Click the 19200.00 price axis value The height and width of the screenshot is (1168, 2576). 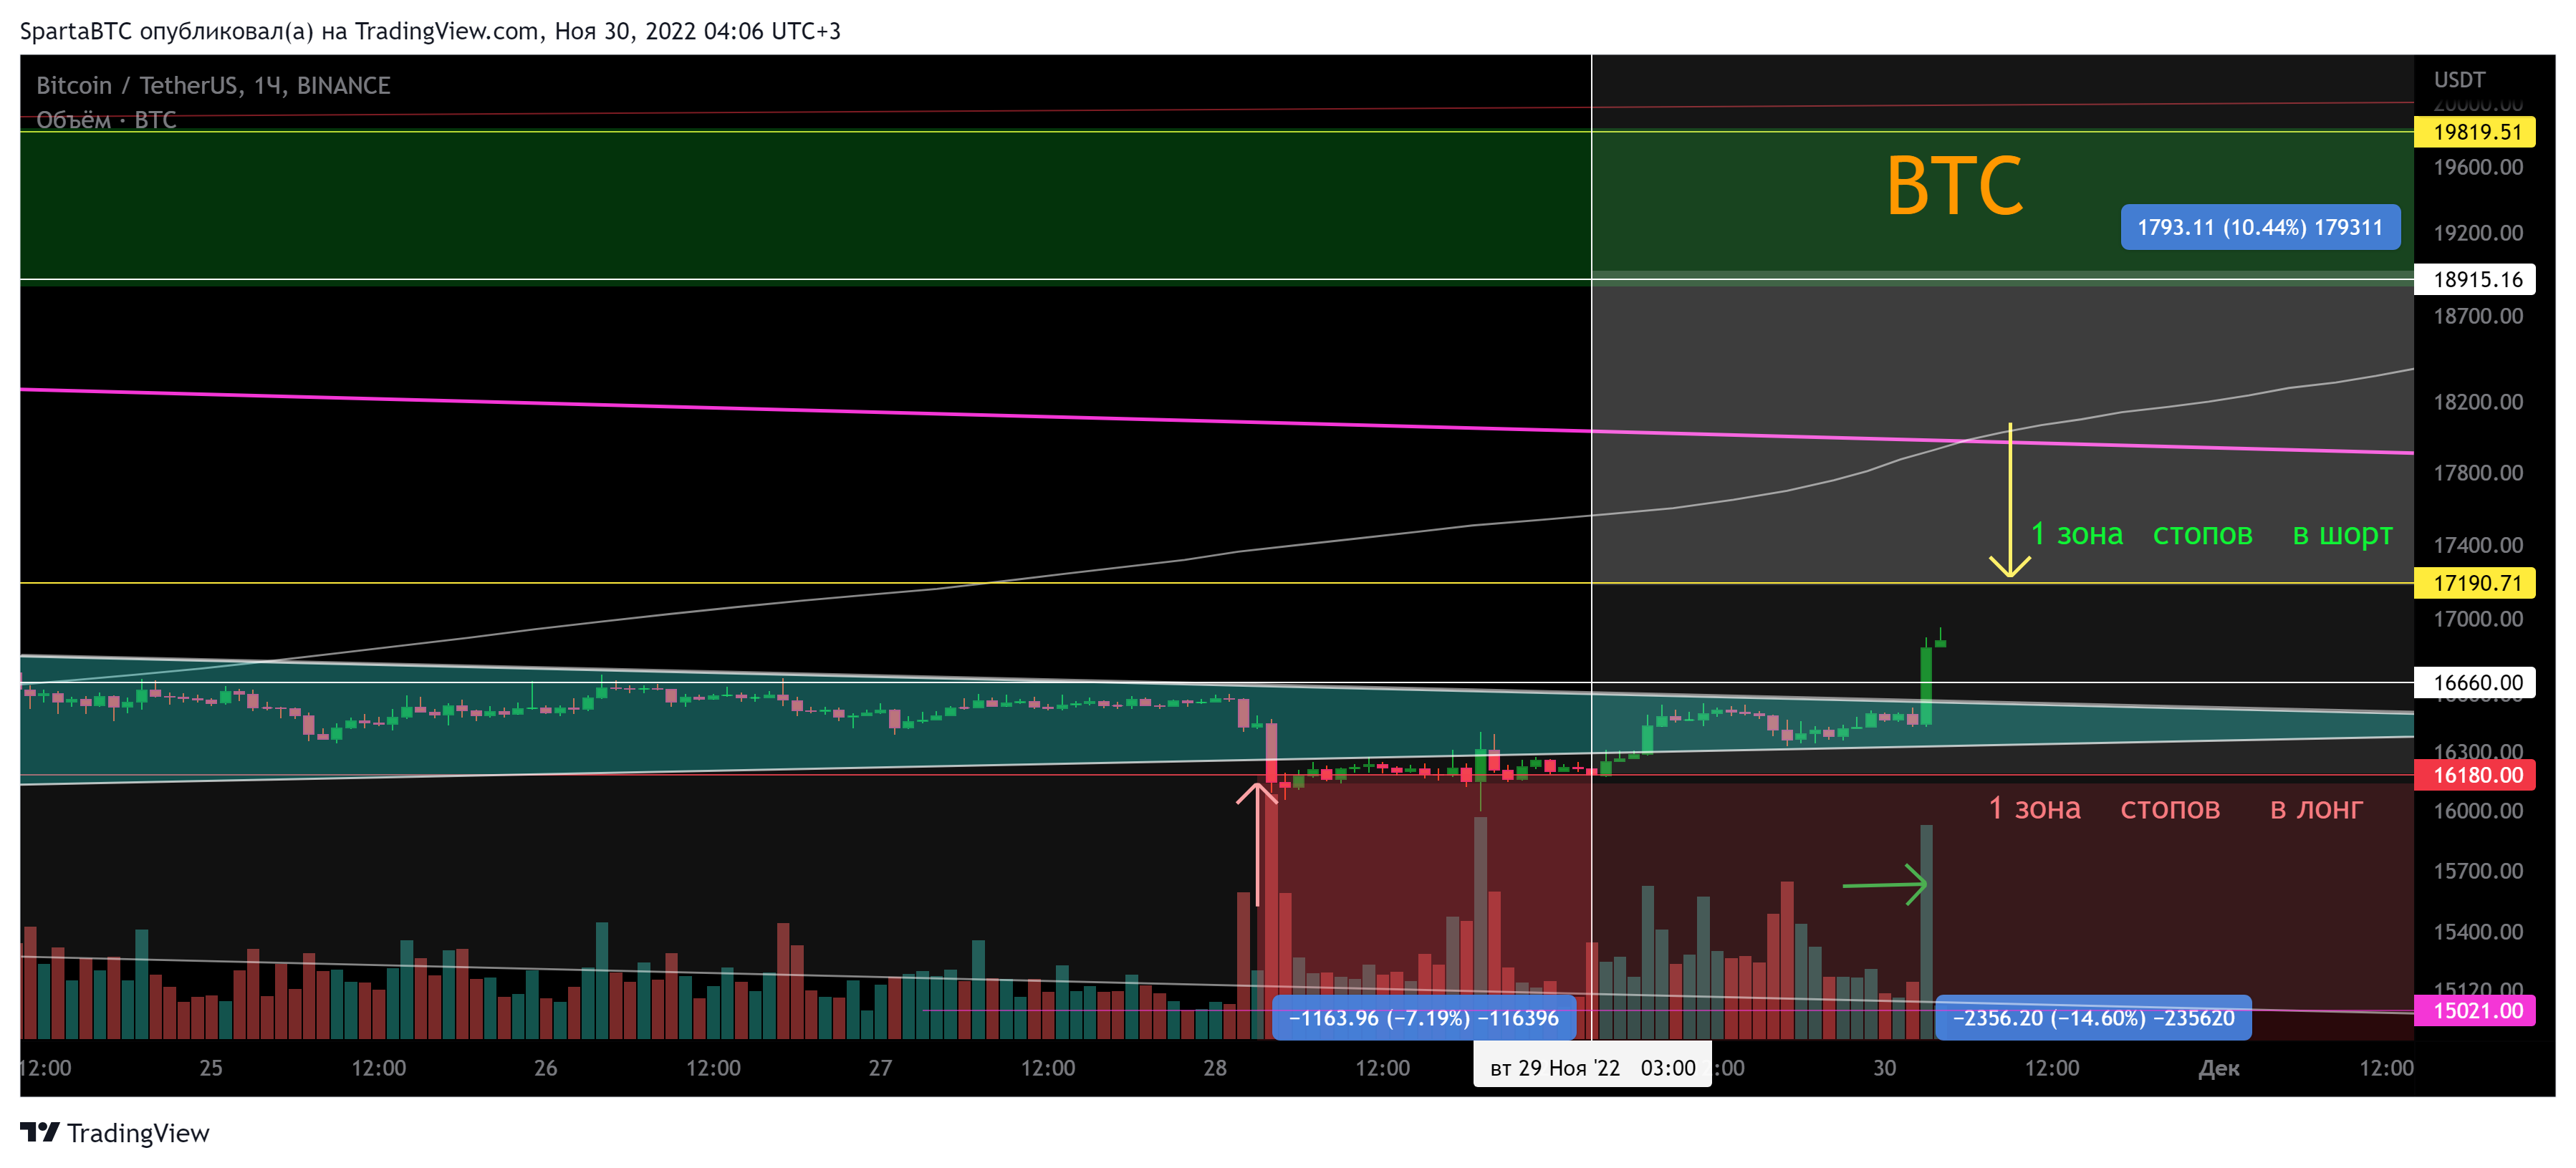click(2477, 233)
